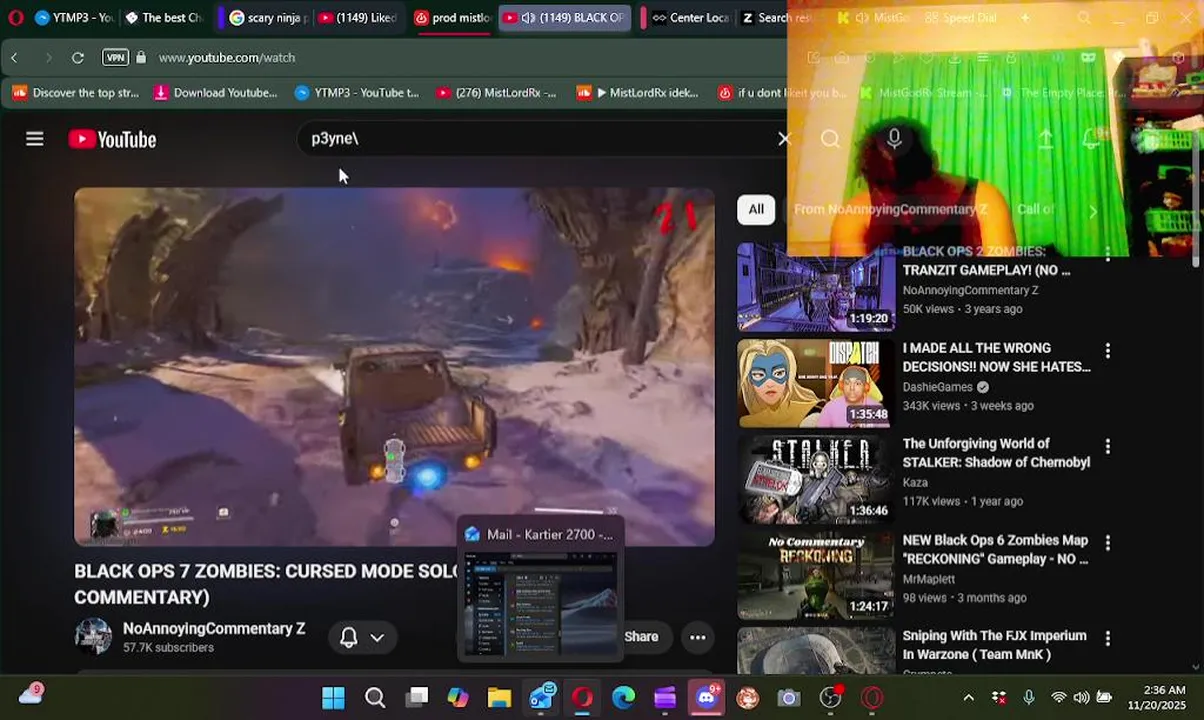Image resolution: width=1204 pixels, height=720 pixels.
Task: Click the YouTube search magnifier button
Action: (x=830, y=139)
